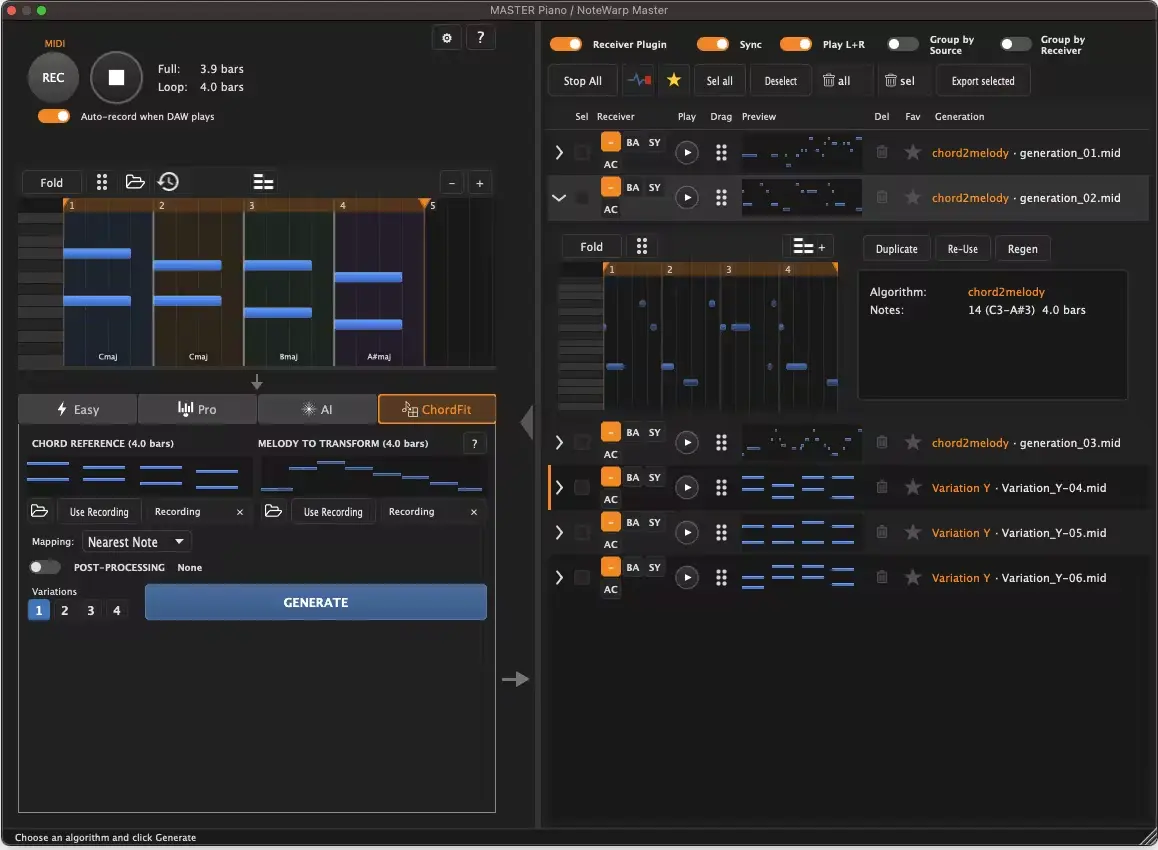
Task: Click the GENERATE button
Action: pos(315,603)
